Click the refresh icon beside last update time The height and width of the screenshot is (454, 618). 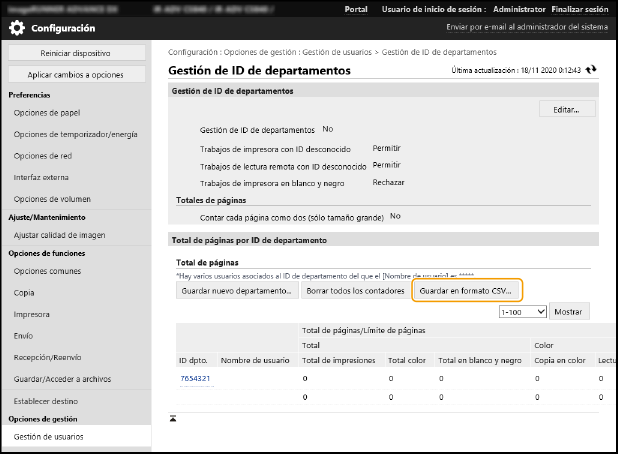(591, 70)
